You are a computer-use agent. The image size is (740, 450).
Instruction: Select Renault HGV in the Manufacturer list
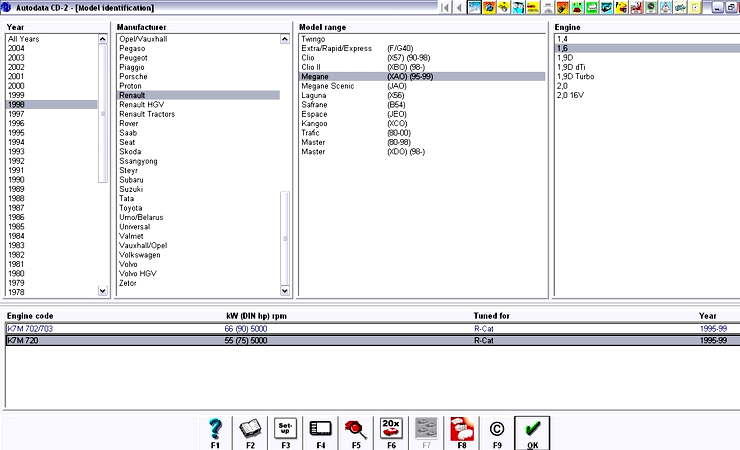(x=198, y=104)
